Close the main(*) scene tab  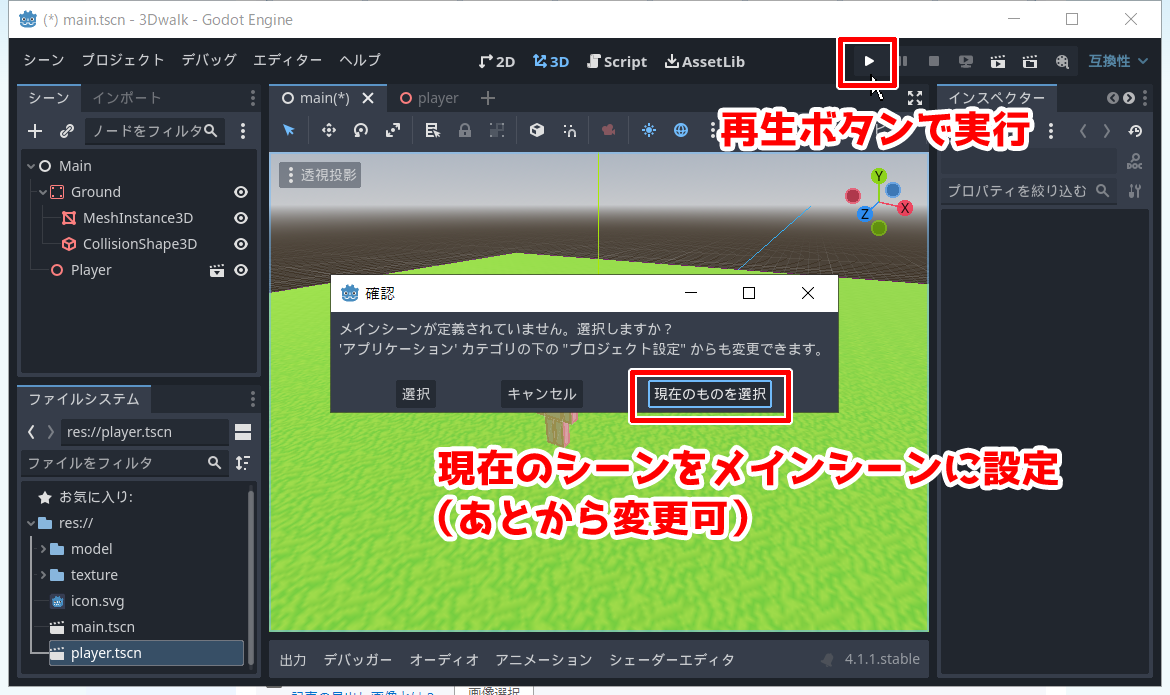click(x=368, y=98)
